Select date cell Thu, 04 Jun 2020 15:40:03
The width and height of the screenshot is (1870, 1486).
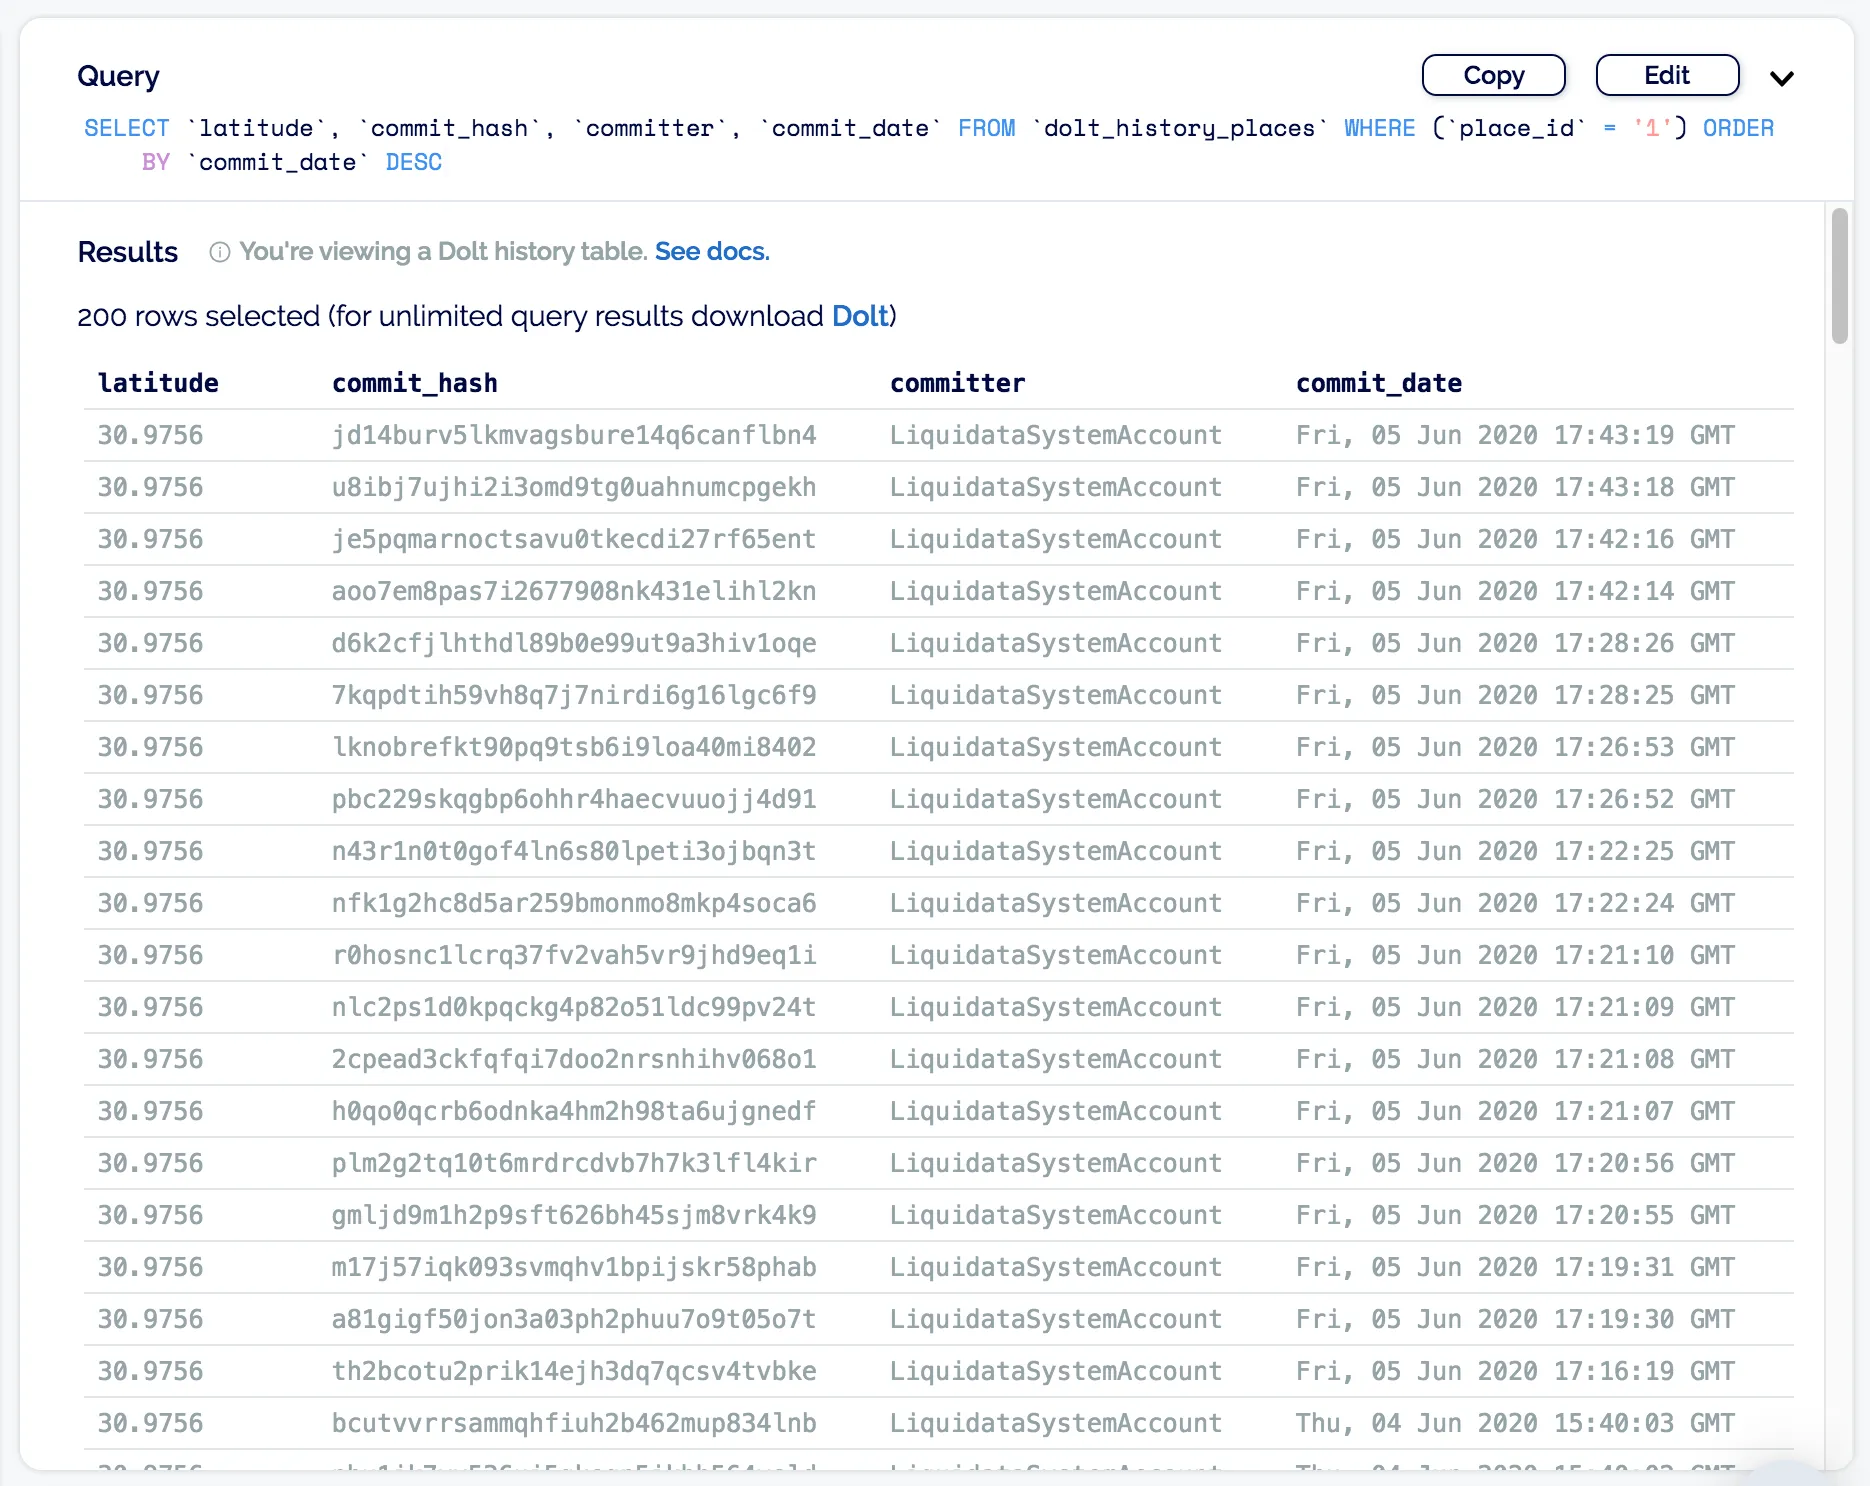pos(1514,1424)
